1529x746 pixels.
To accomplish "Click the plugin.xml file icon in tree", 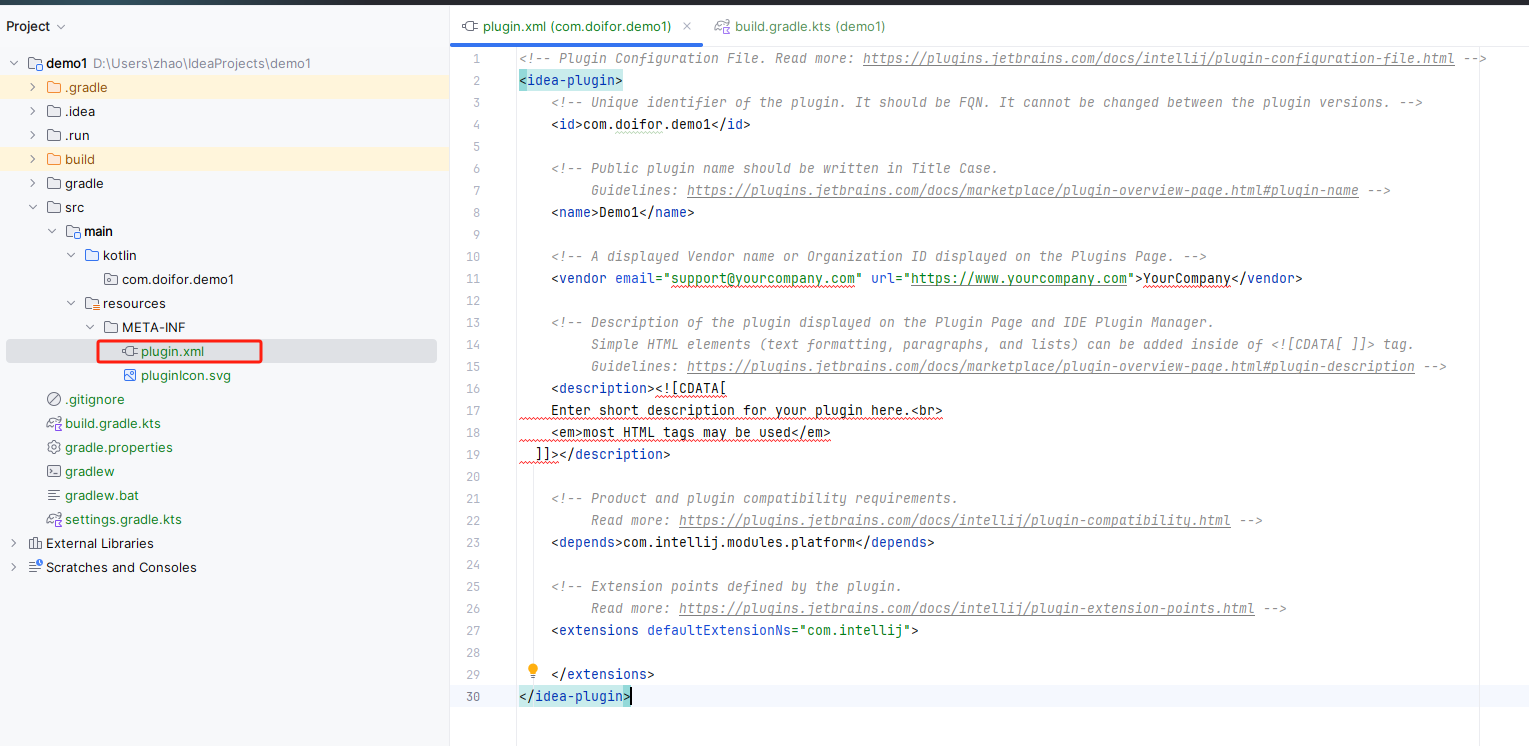I will tap(129, 351).
